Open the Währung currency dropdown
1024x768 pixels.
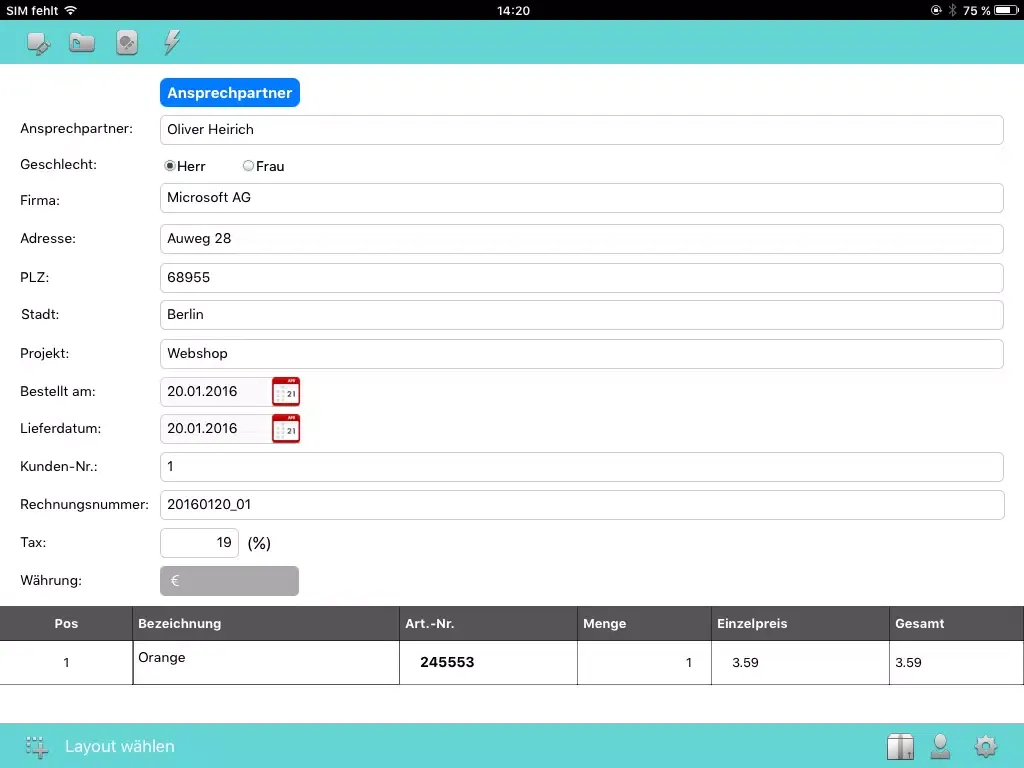(x=229, y=581)
